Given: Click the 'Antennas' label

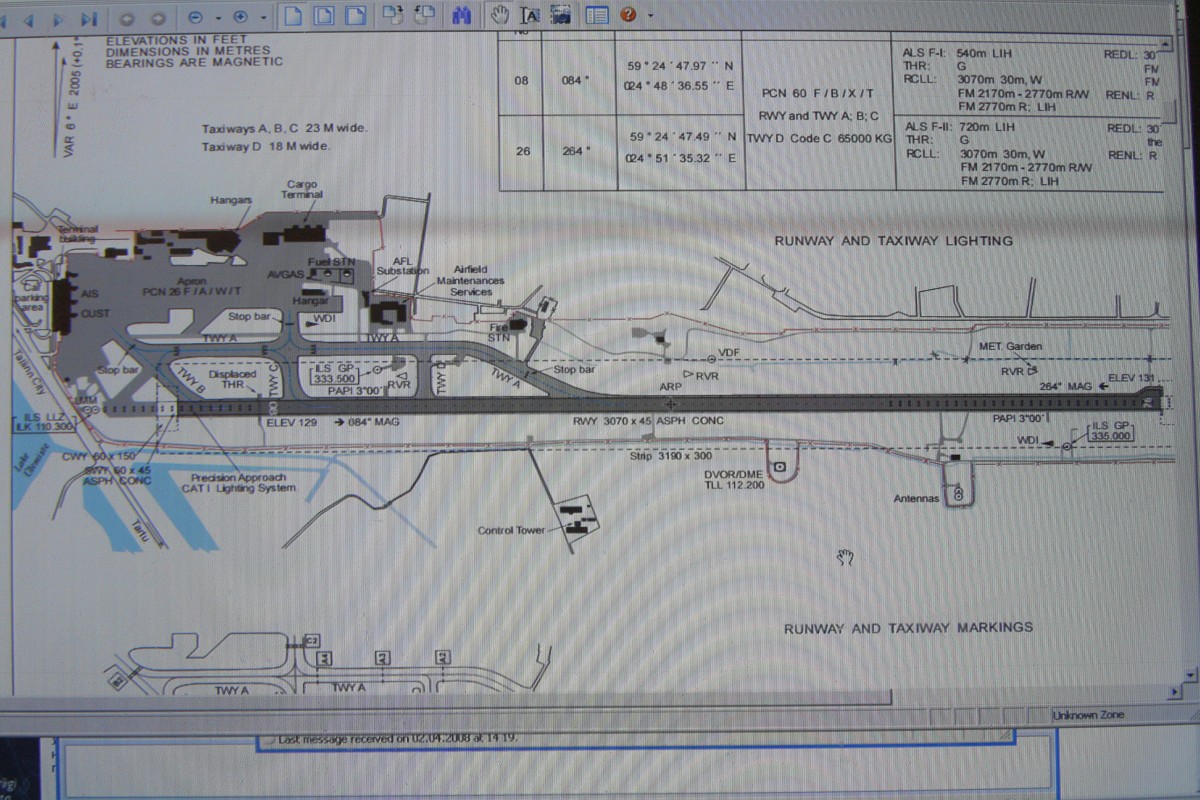Looking at the screenshot, I should coord(916,498).
